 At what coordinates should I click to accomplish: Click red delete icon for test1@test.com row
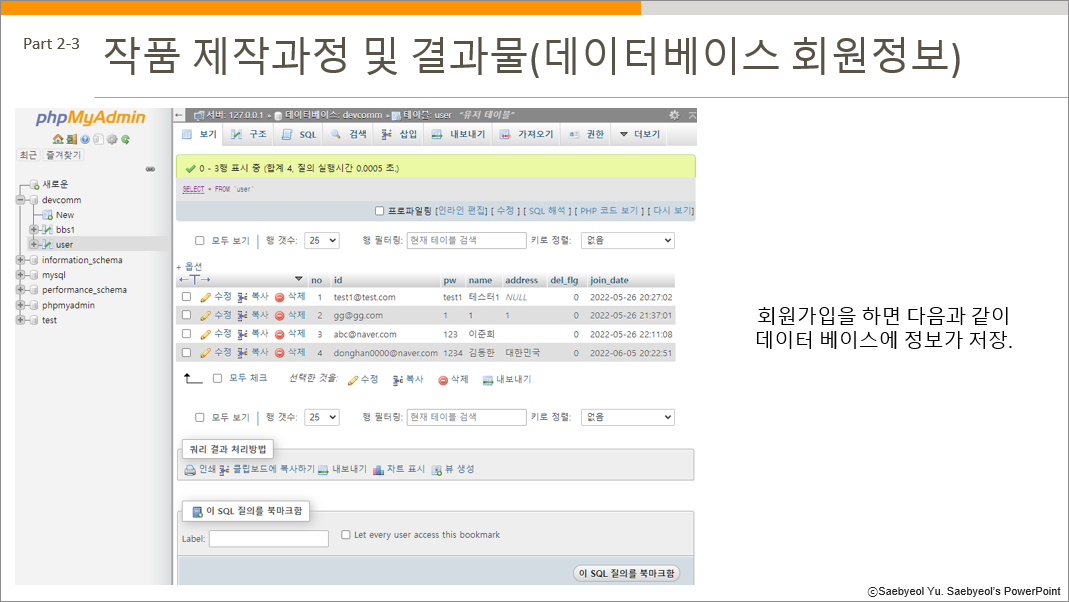click(280, 297)
